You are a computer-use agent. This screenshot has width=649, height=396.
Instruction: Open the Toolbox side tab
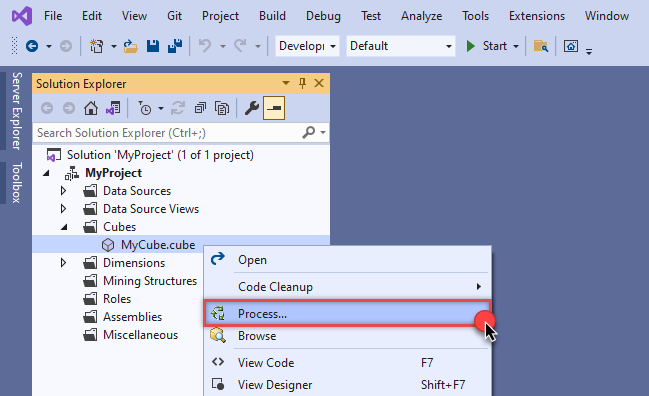pos(16,182)
